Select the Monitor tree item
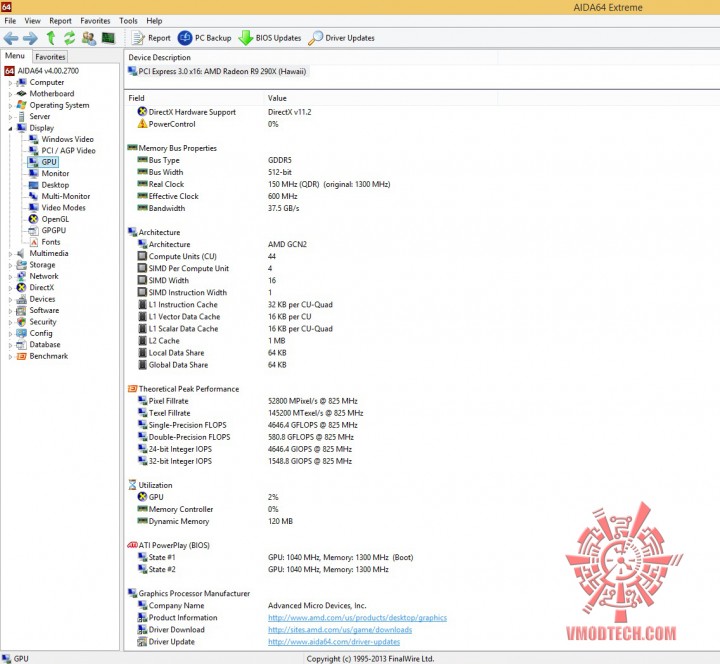The height and width of the screenshot is (664, 720). (55, 173)
